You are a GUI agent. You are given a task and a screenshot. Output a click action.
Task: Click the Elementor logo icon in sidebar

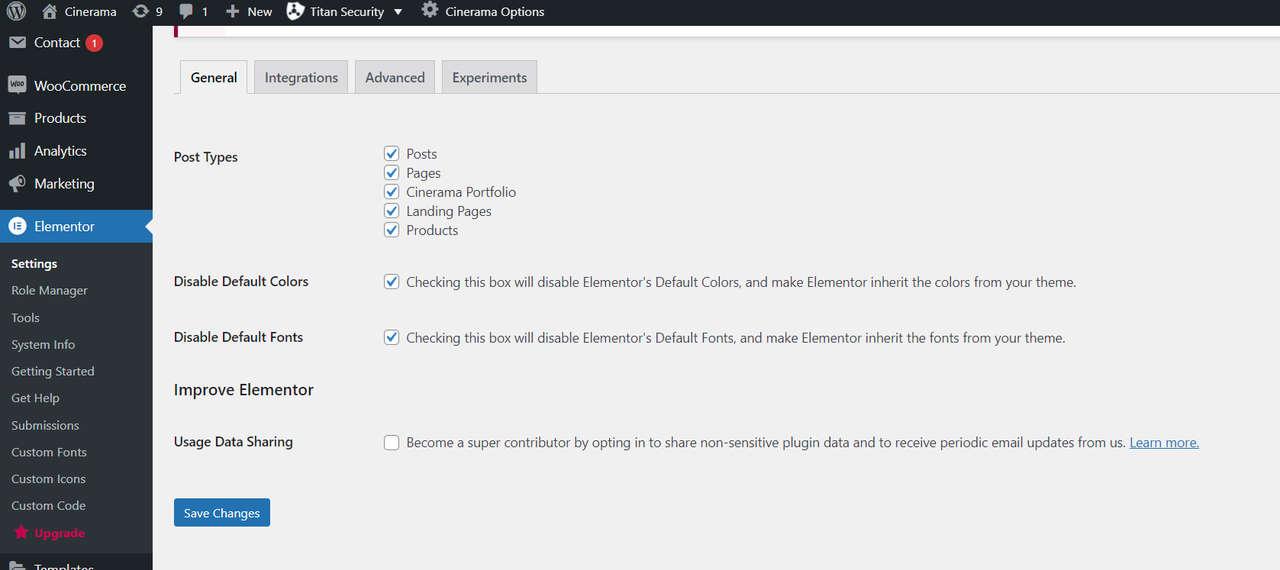coord(17,227)
